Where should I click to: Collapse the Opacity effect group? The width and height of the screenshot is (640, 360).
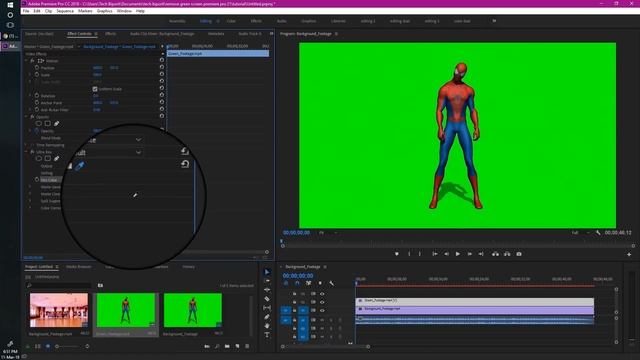tap(27, 117)
